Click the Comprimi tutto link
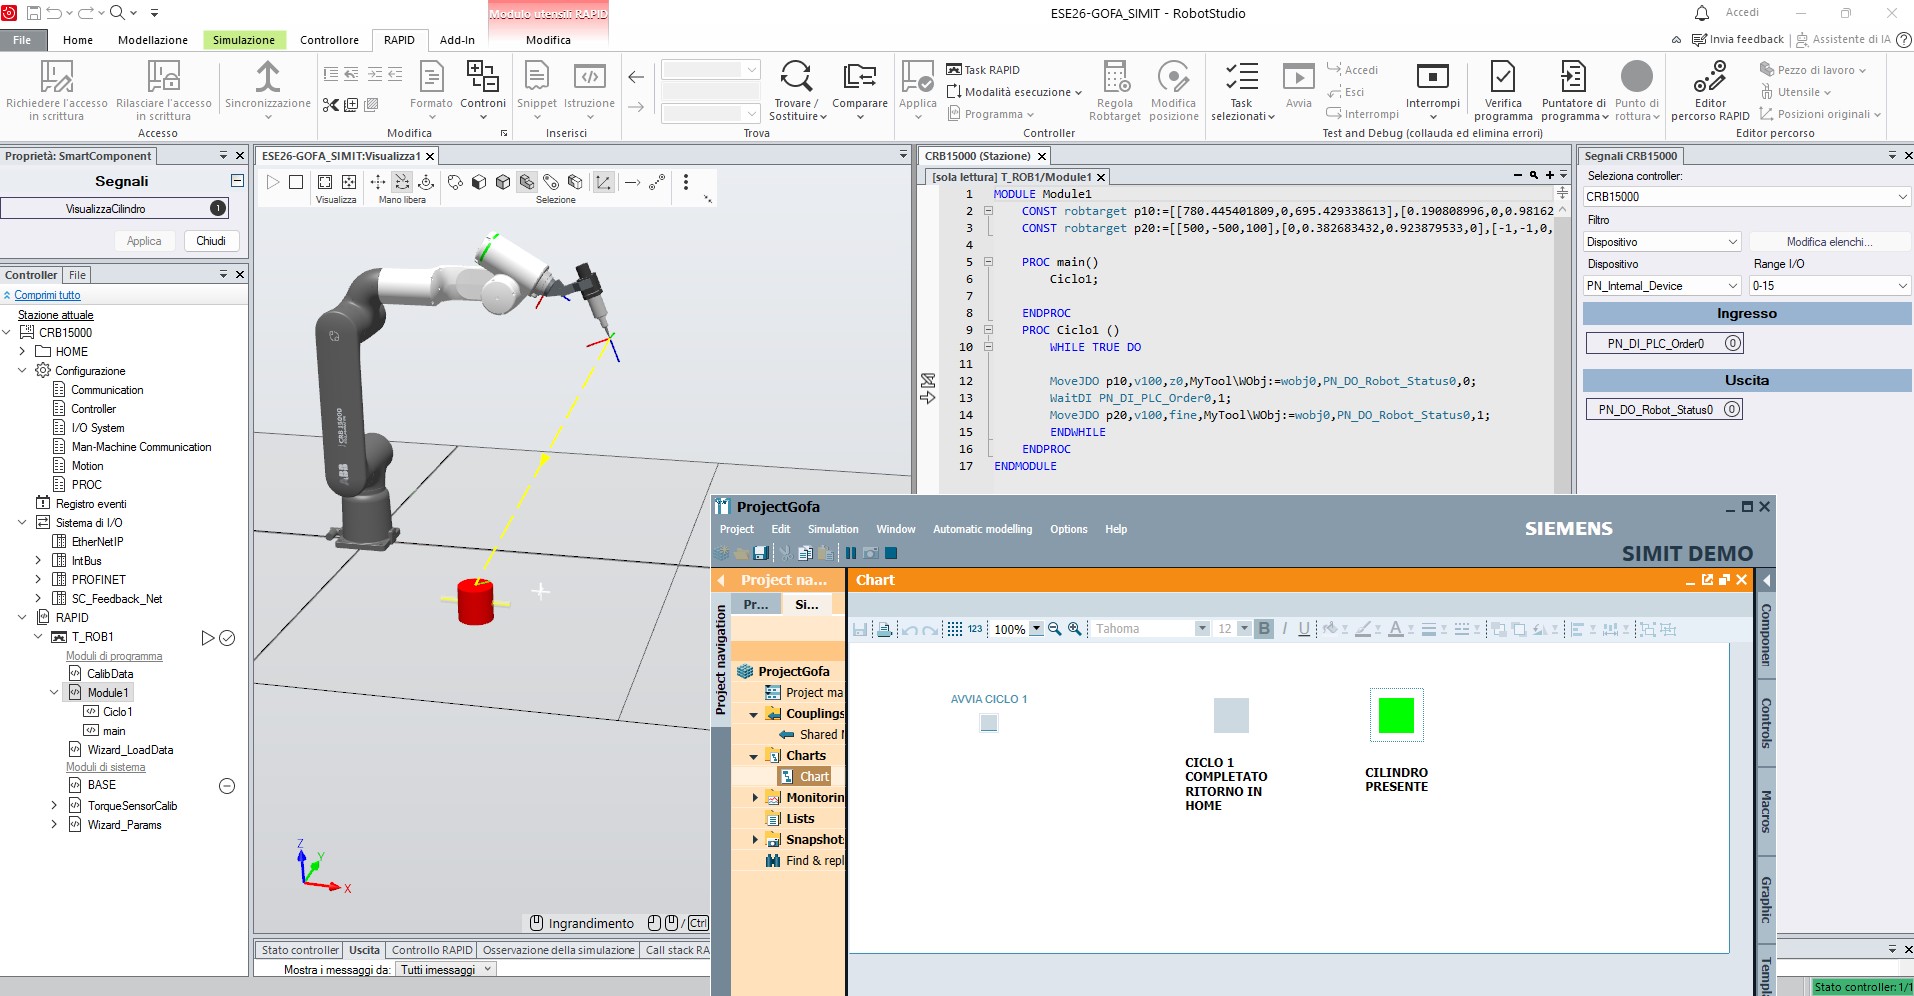This screenshot has width=1914, height=996. 47,295
